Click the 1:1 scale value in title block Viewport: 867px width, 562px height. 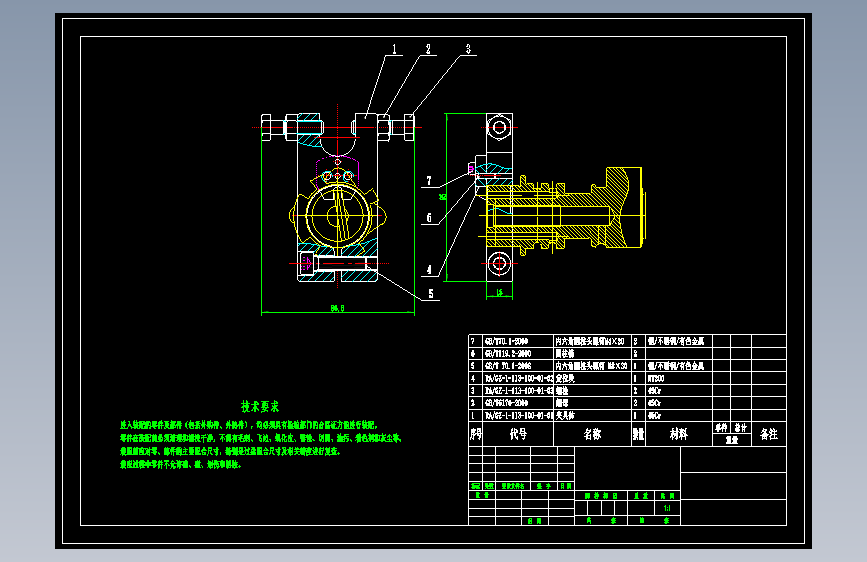(667, 508)
